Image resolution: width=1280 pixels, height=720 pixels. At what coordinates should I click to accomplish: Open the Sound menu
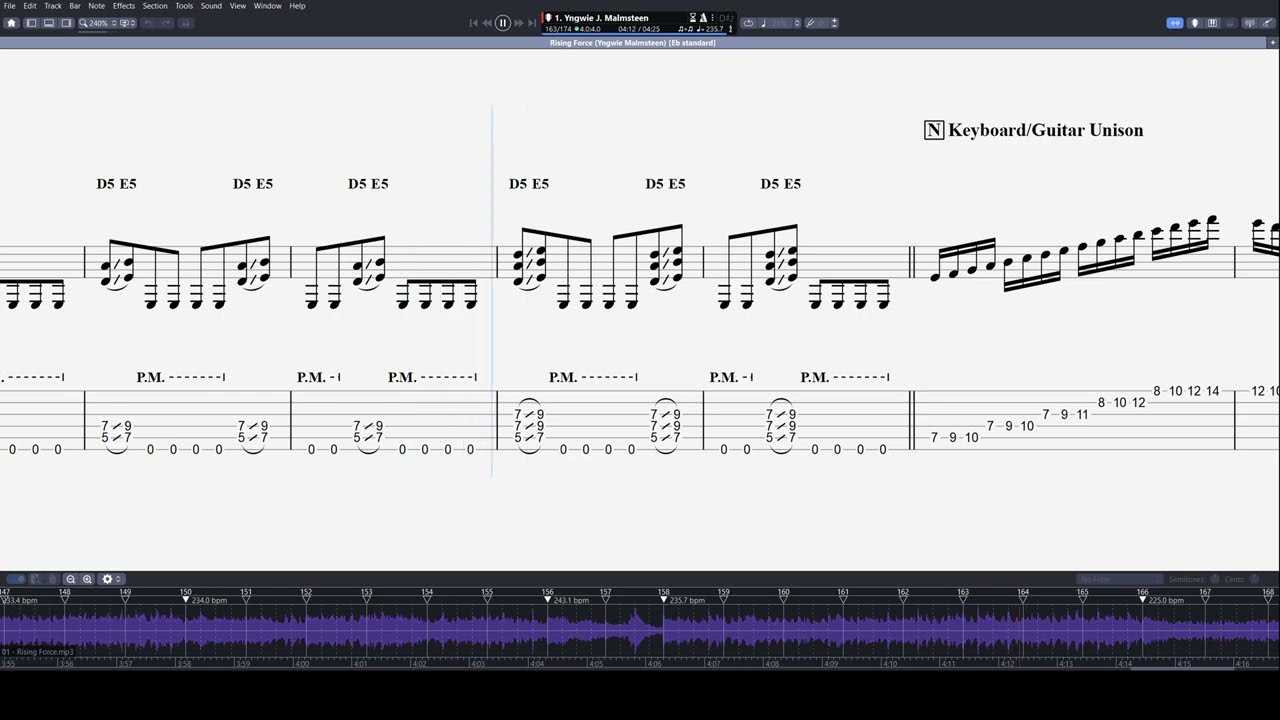click(211, 6)
